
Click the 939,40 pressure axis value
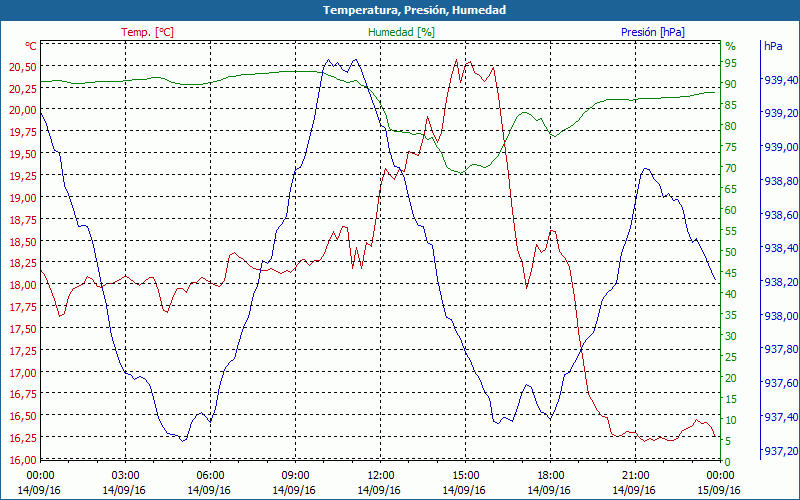(779, 80)
